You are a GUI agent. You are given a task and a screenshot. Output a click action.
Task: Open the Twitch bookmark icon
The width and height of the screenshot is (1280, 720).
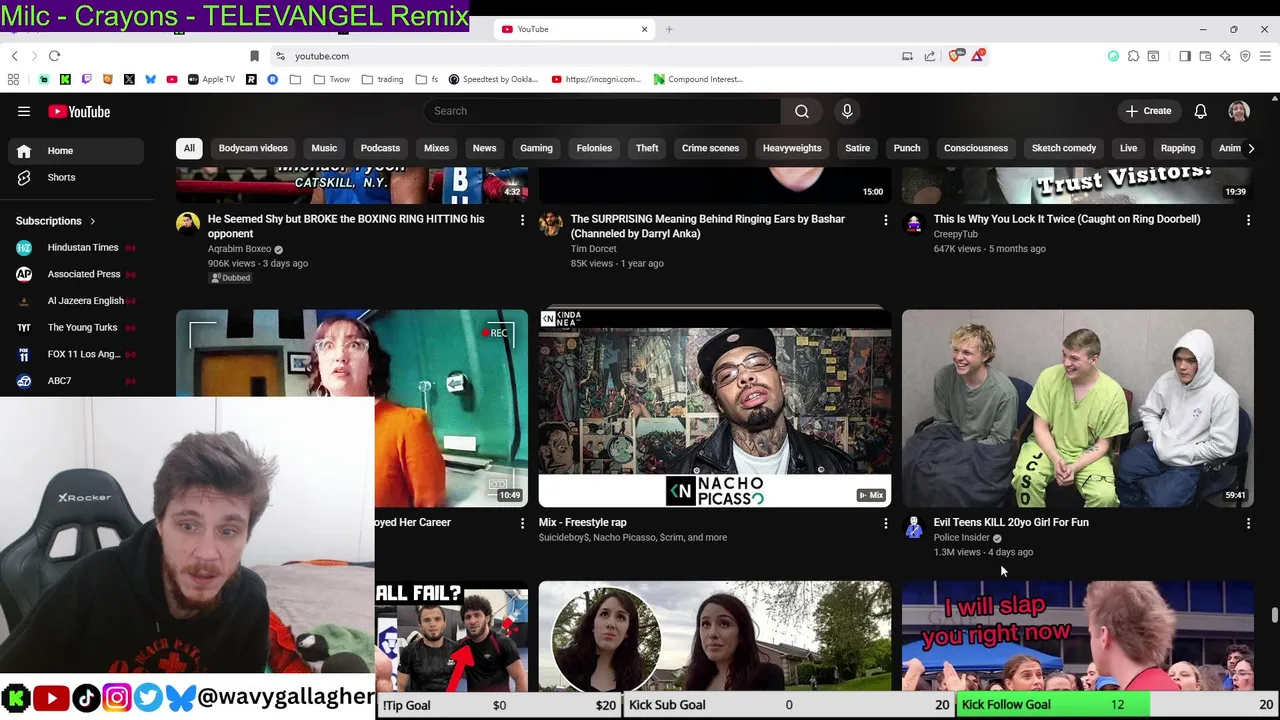coord(86,79)
